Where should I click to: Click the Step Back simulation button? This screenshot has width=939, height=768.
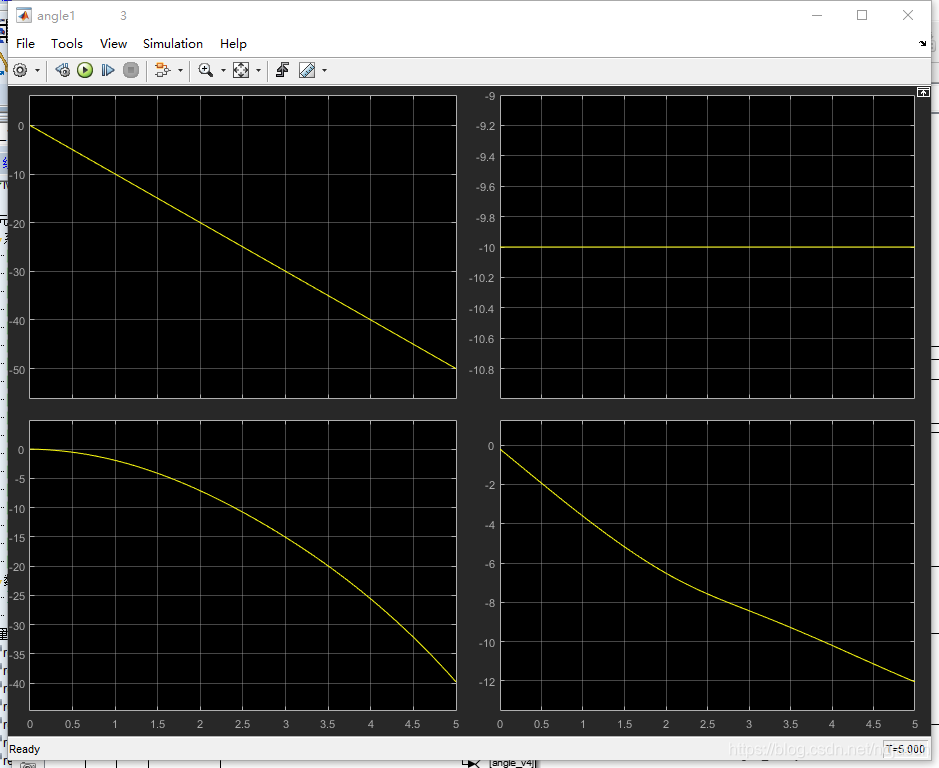(x=62, y=70)
